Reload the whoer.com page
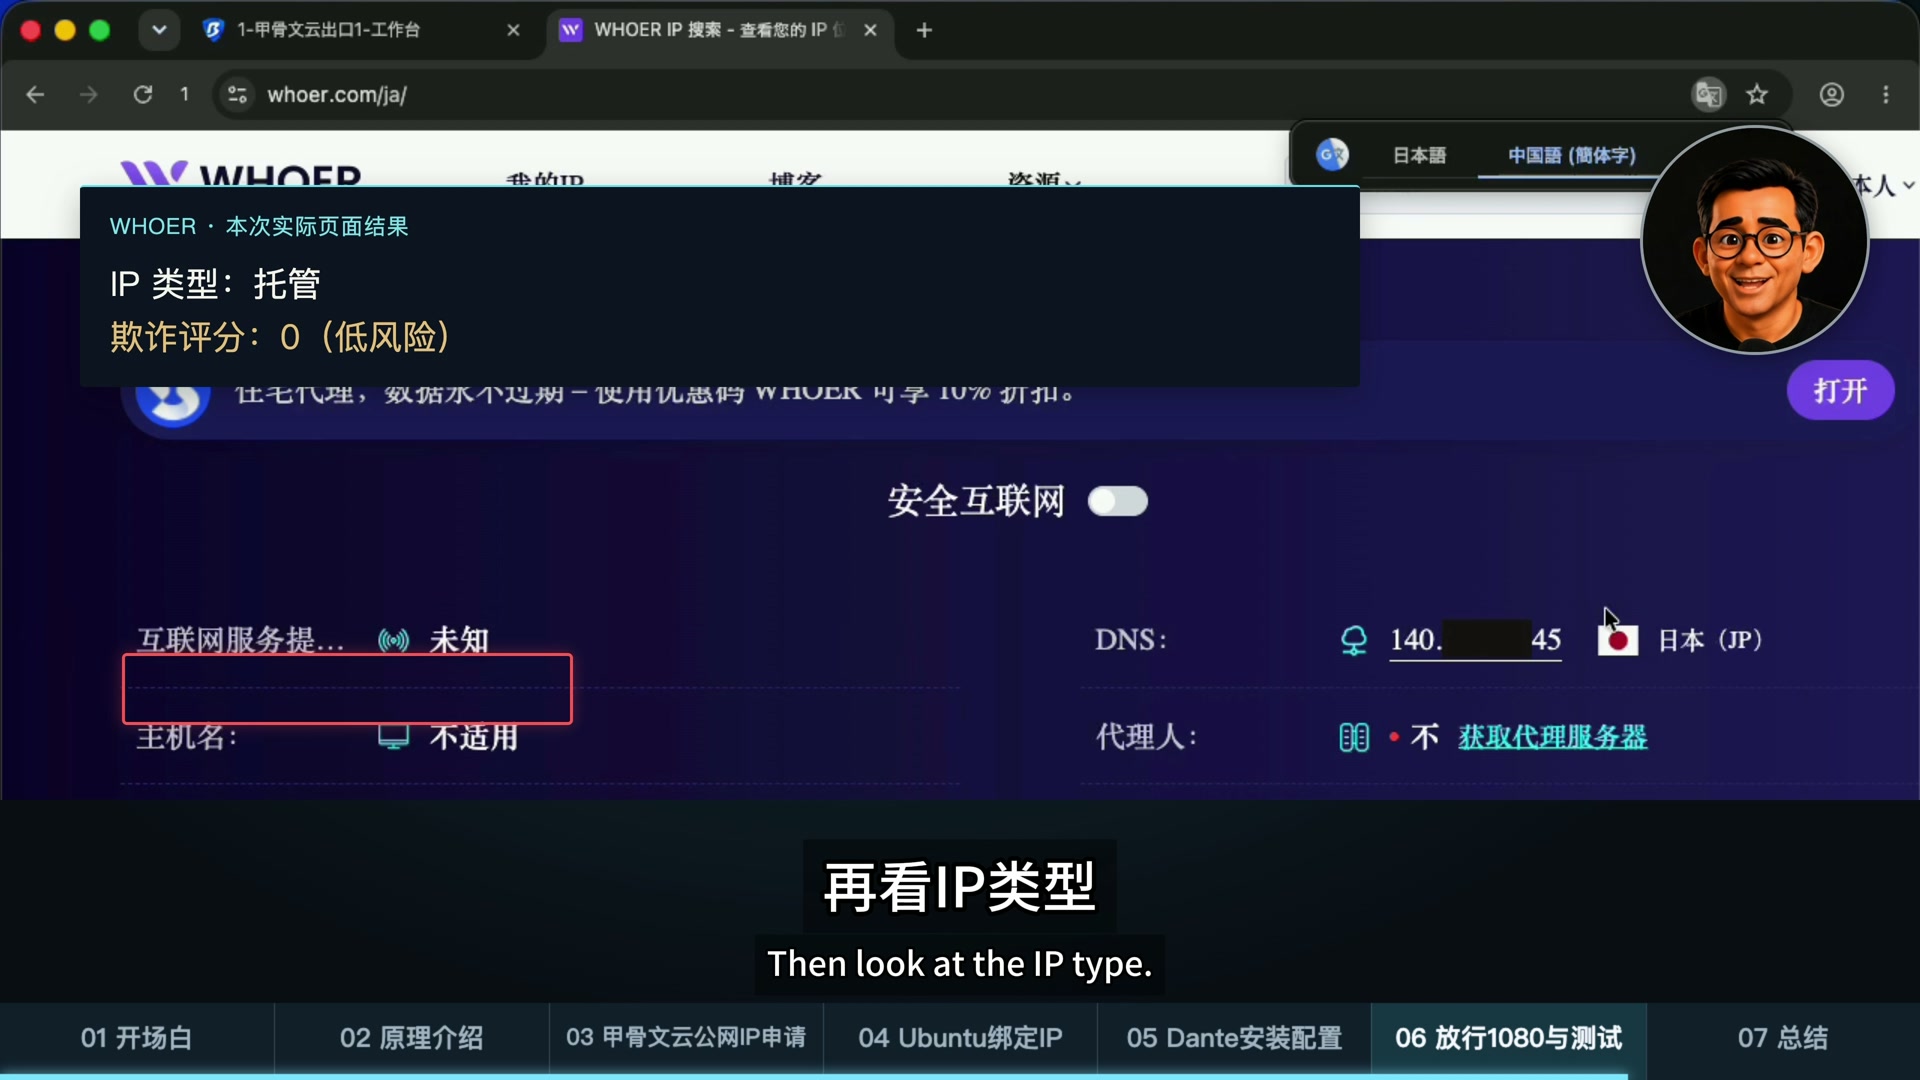 [x=143, y=94]
